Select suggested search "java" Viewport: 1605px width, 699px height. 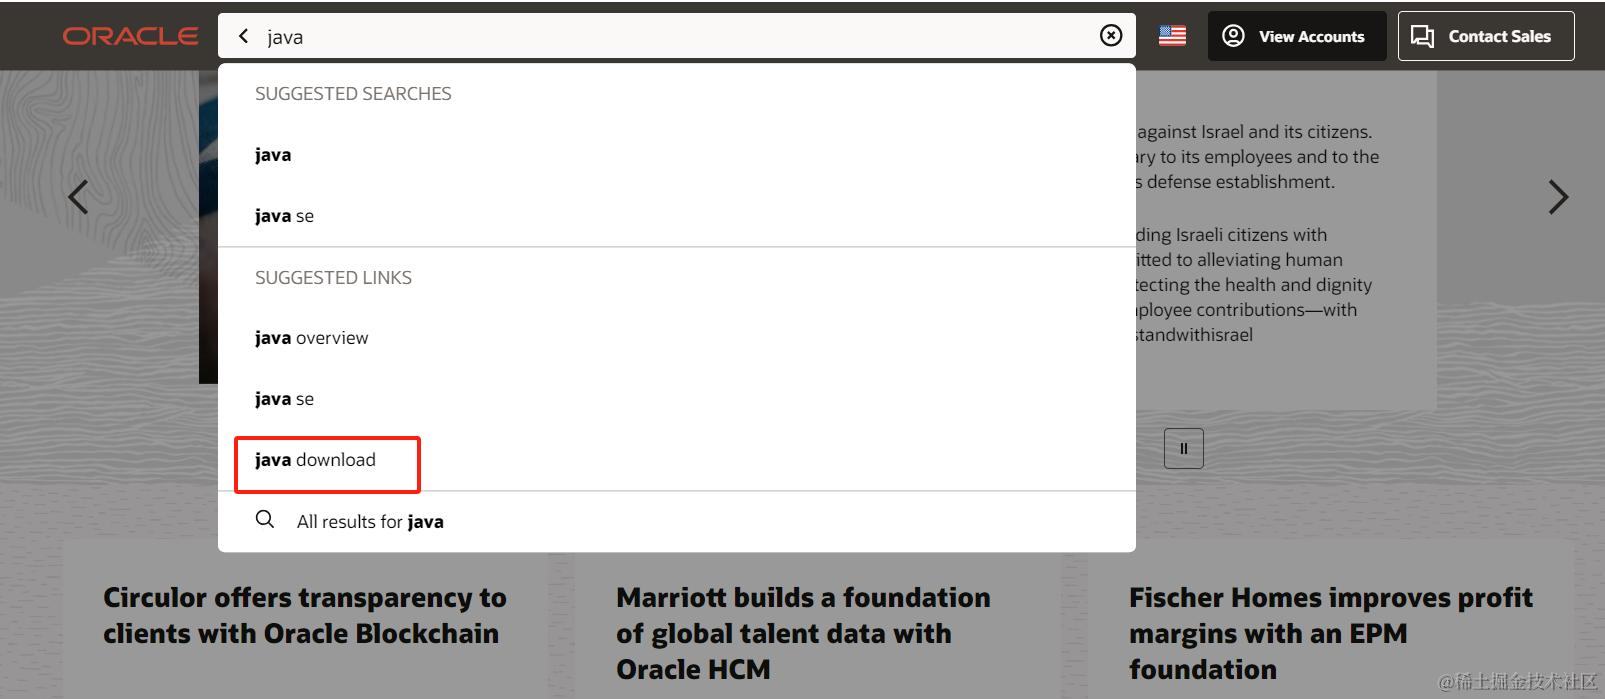point(273,155)
